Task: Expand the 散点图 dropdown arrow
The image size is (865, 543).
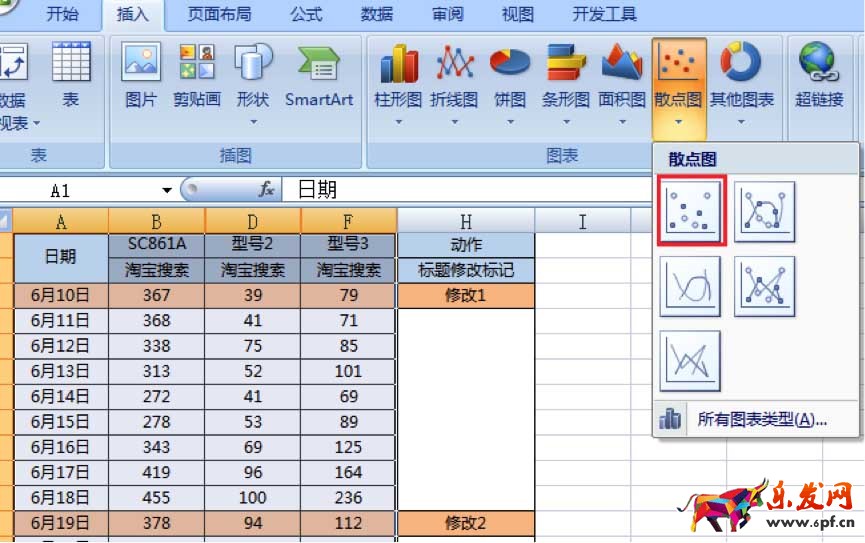Action: click(x=679, y=122)
